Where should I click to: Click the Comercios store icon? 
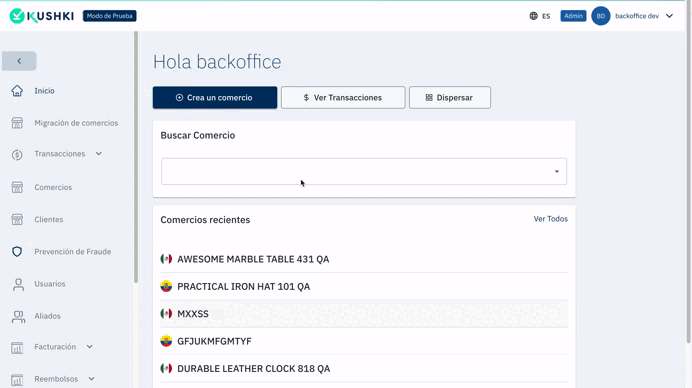coord(17,187)
